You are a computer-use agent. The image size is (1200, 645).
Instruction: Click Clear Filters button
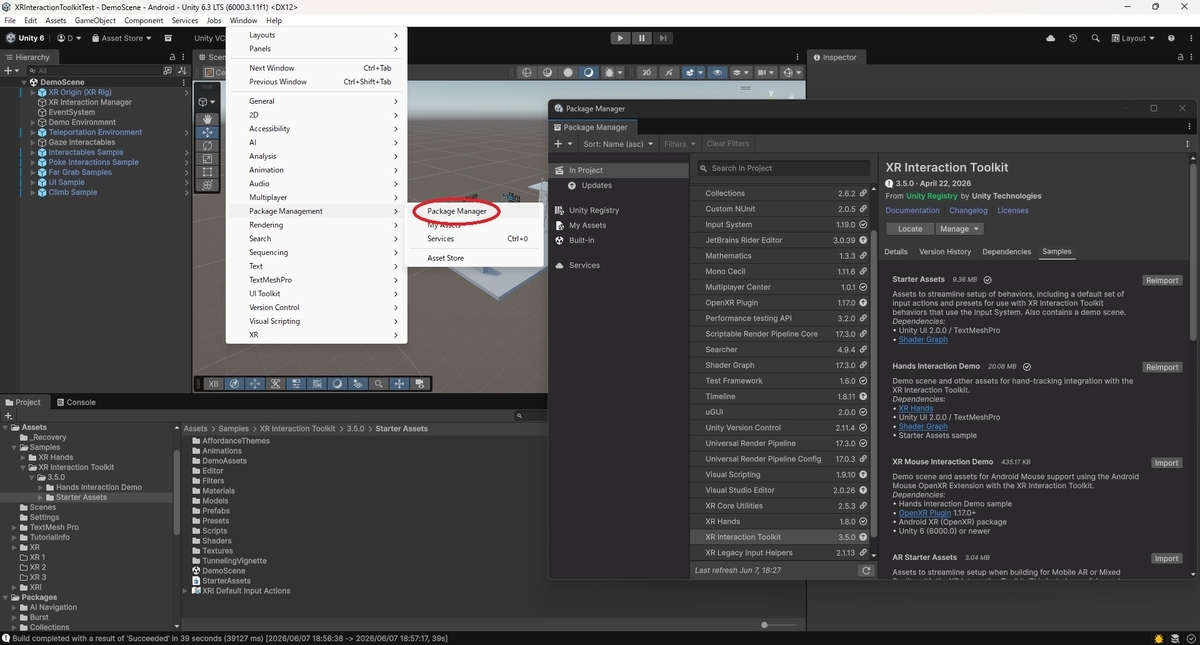(727, 144)
